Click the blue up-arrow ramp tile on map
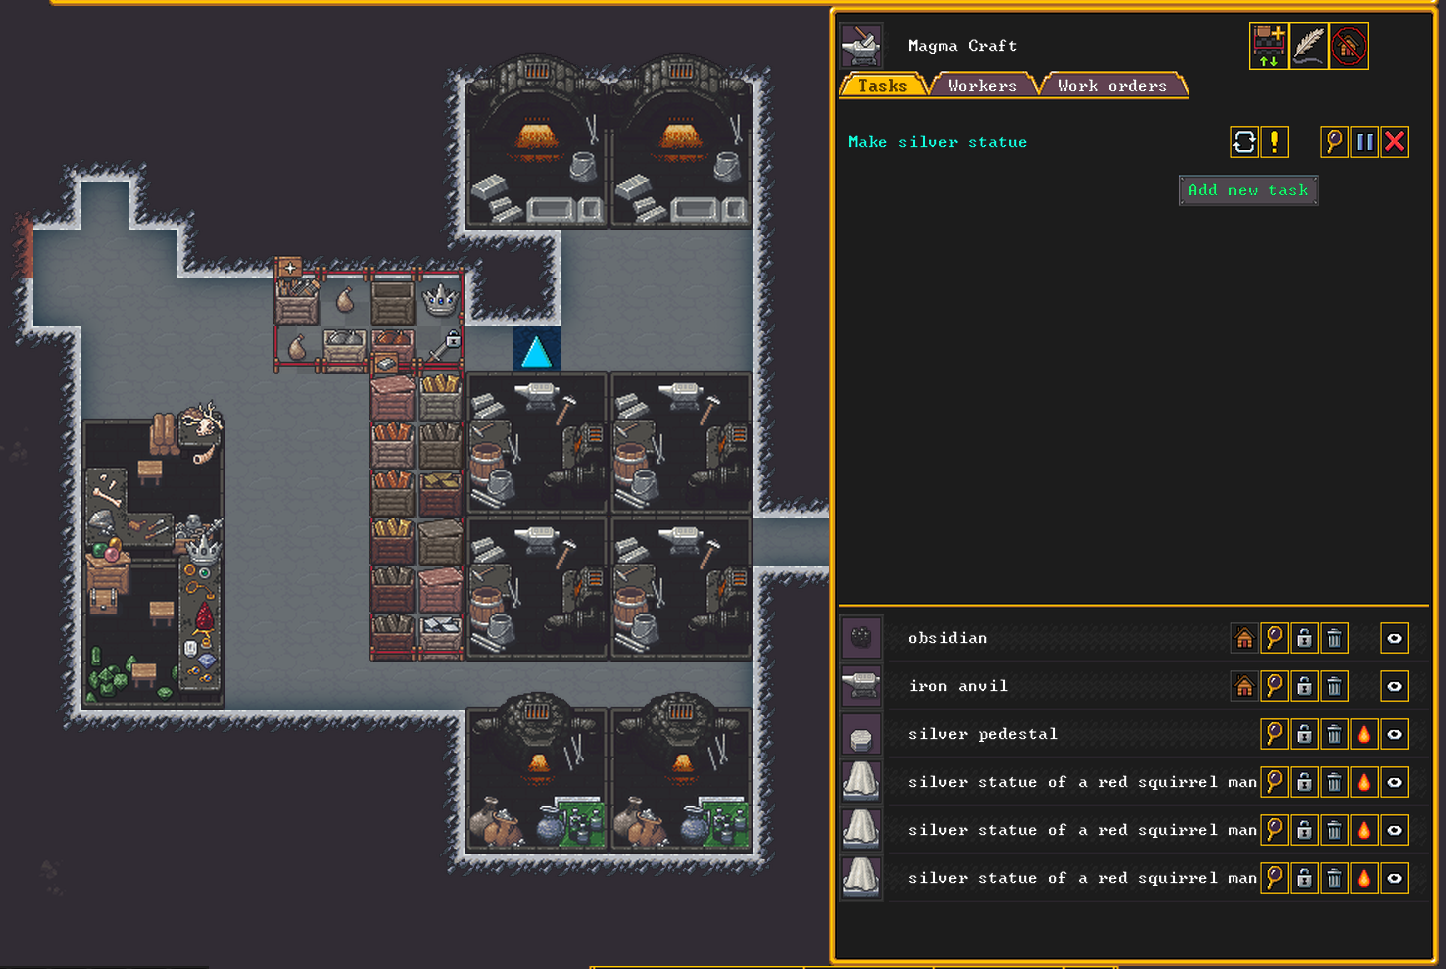The width and height of the screenshot is (1446, 969). tap(537, 350)
